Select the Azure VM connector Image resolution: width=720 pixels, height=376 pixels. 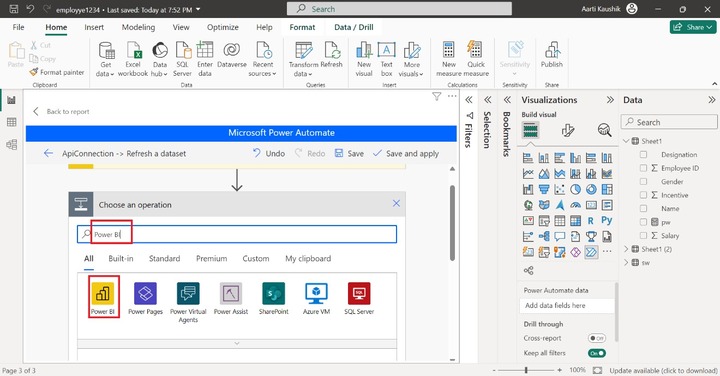click(x=316, y=298)
